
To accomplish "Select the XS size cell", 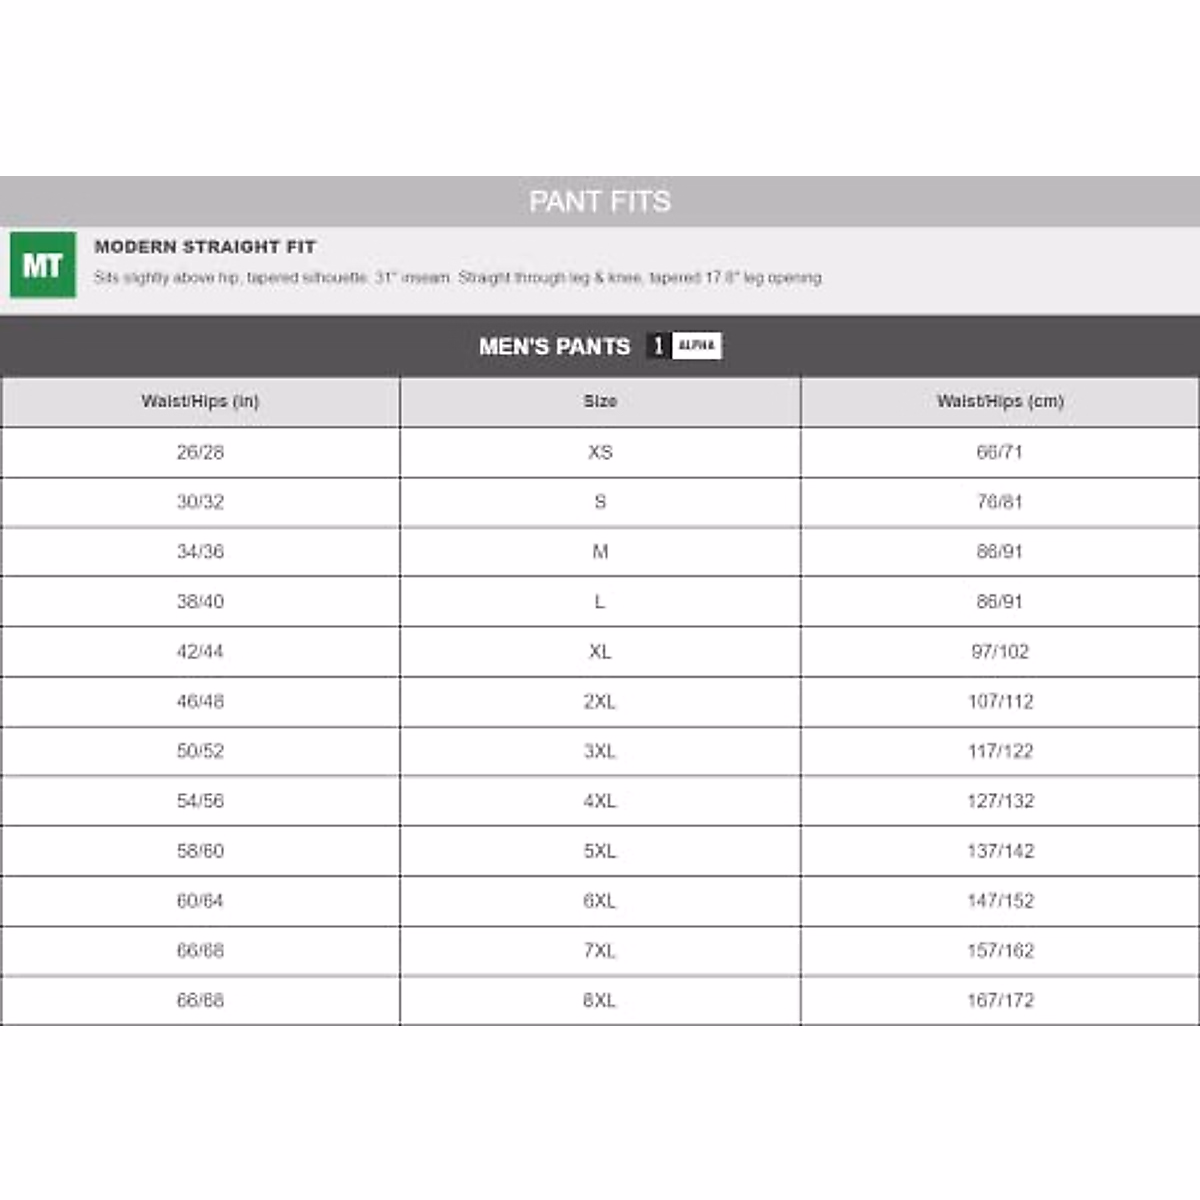I will (600, 452).
